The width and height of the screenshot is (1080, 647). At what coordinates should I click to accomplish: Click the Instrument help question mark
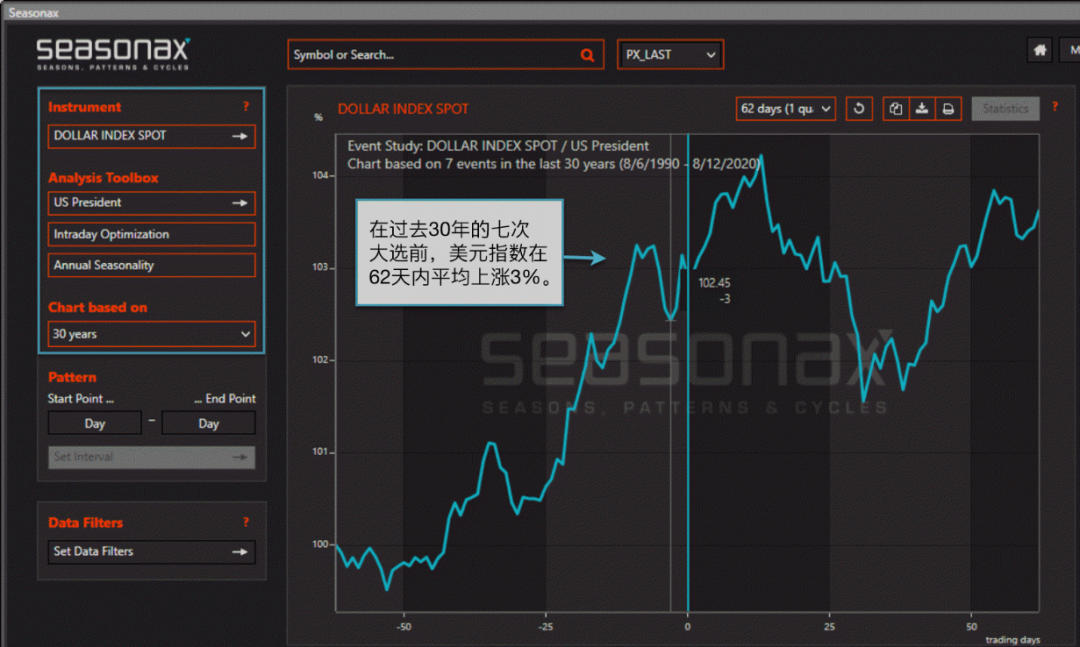click(246, 106)
